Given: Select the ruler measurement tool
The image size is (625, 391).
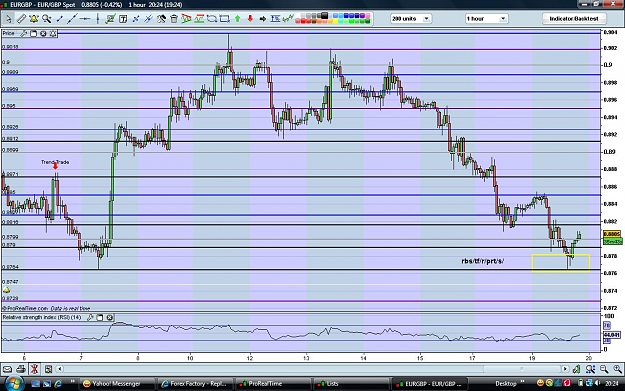Looking at the screenshot, I should [21, 18].
